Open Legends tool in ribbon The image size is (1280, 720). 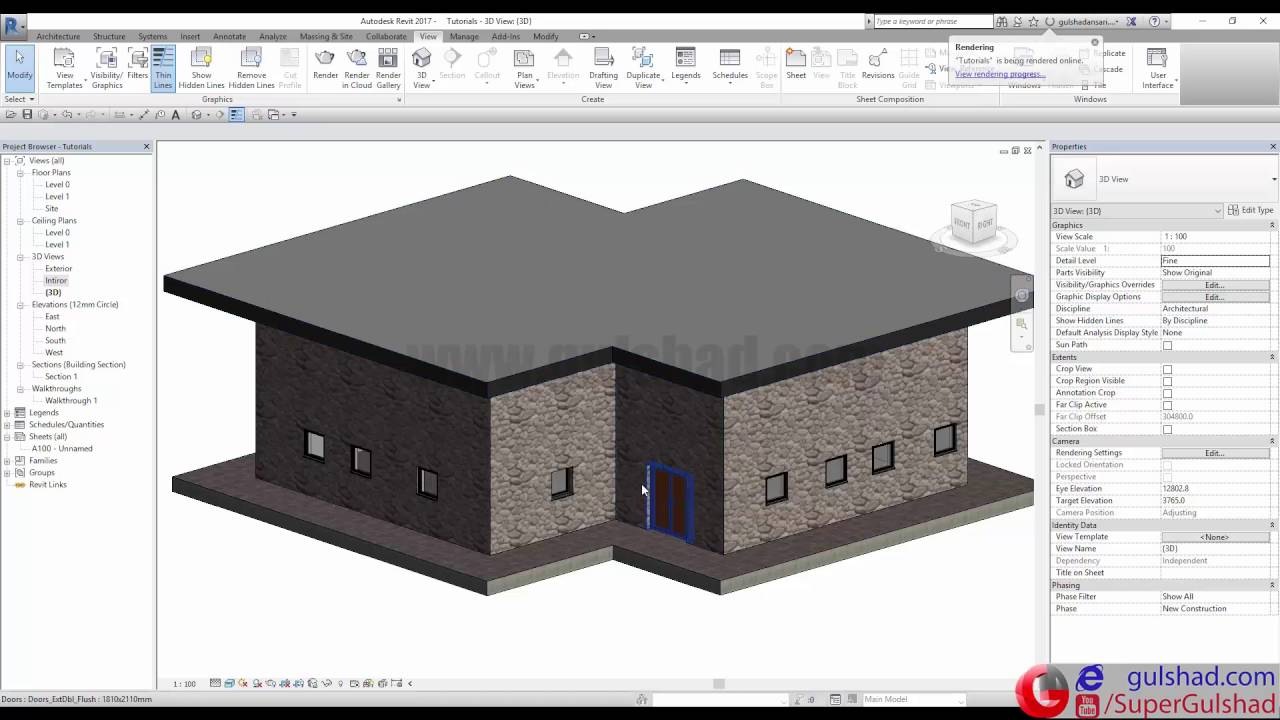(685, 65)
